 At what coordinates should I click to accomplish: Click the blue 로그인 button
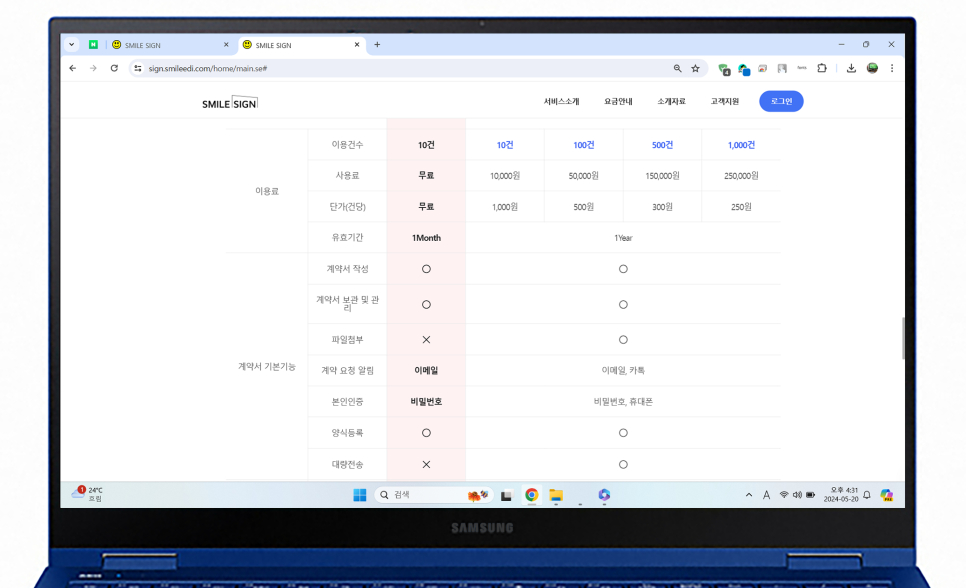coord(781,101)
